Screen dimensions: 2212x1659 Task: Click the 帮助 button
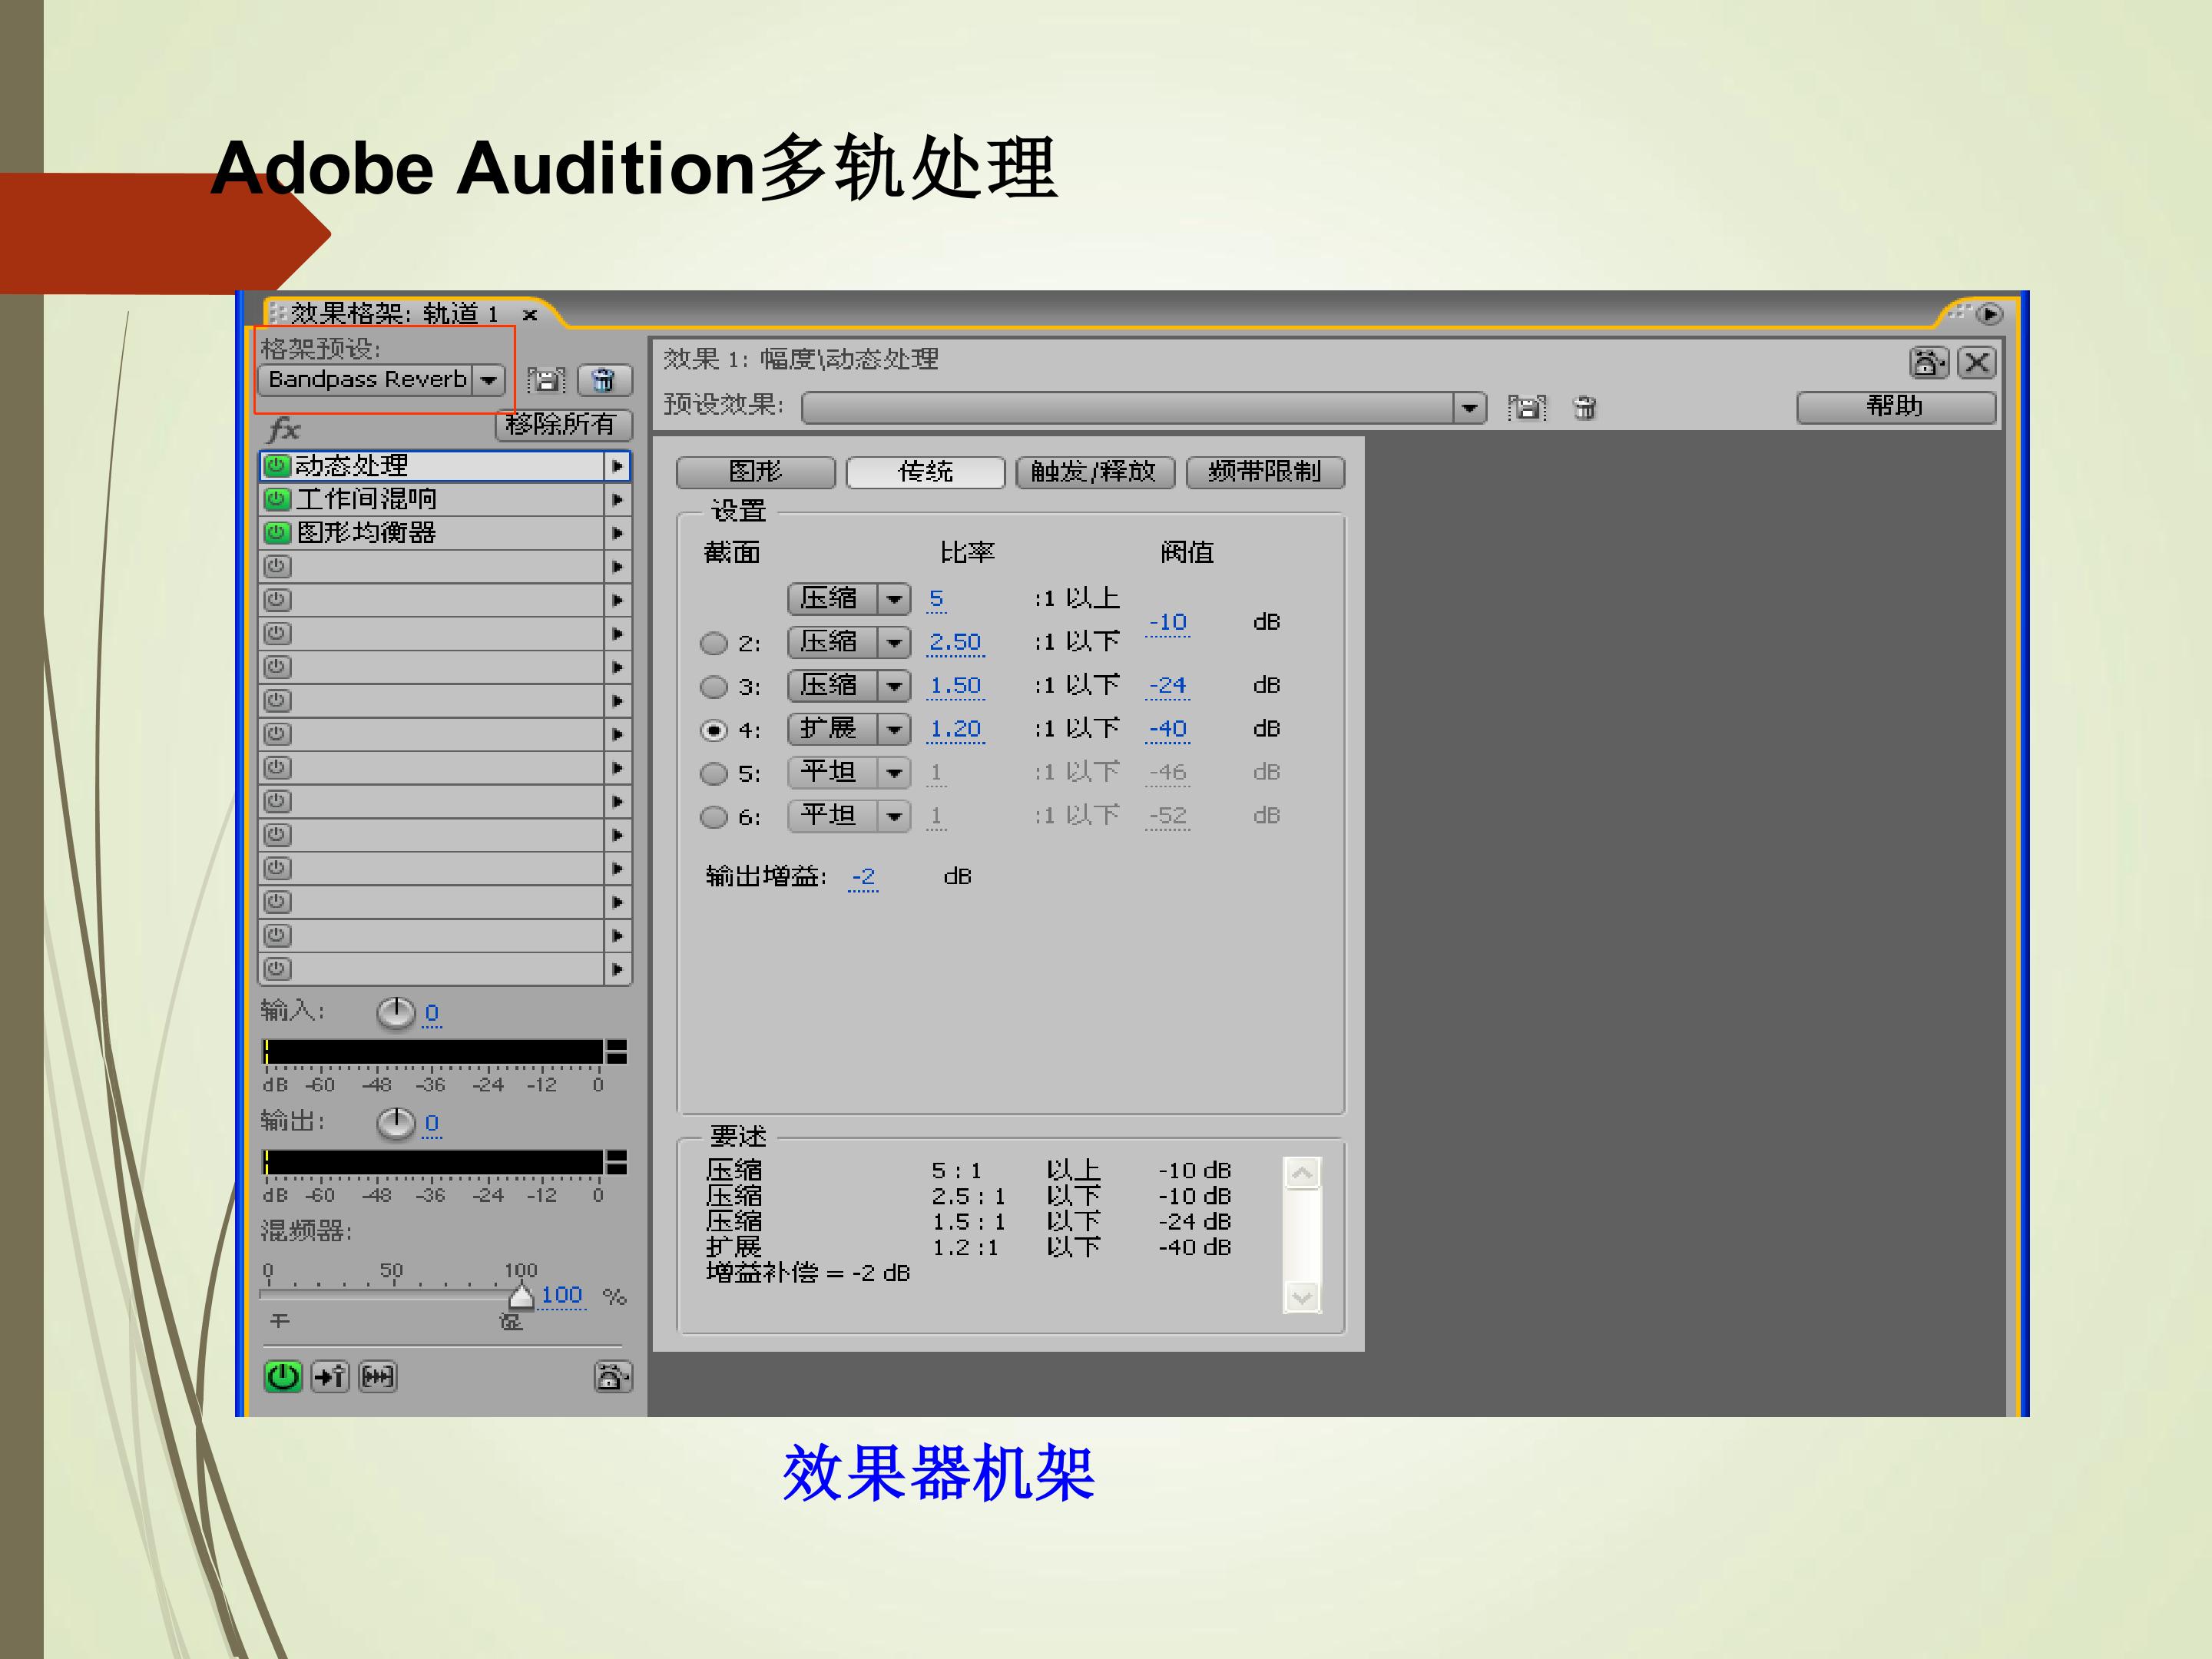[1895, 407]
